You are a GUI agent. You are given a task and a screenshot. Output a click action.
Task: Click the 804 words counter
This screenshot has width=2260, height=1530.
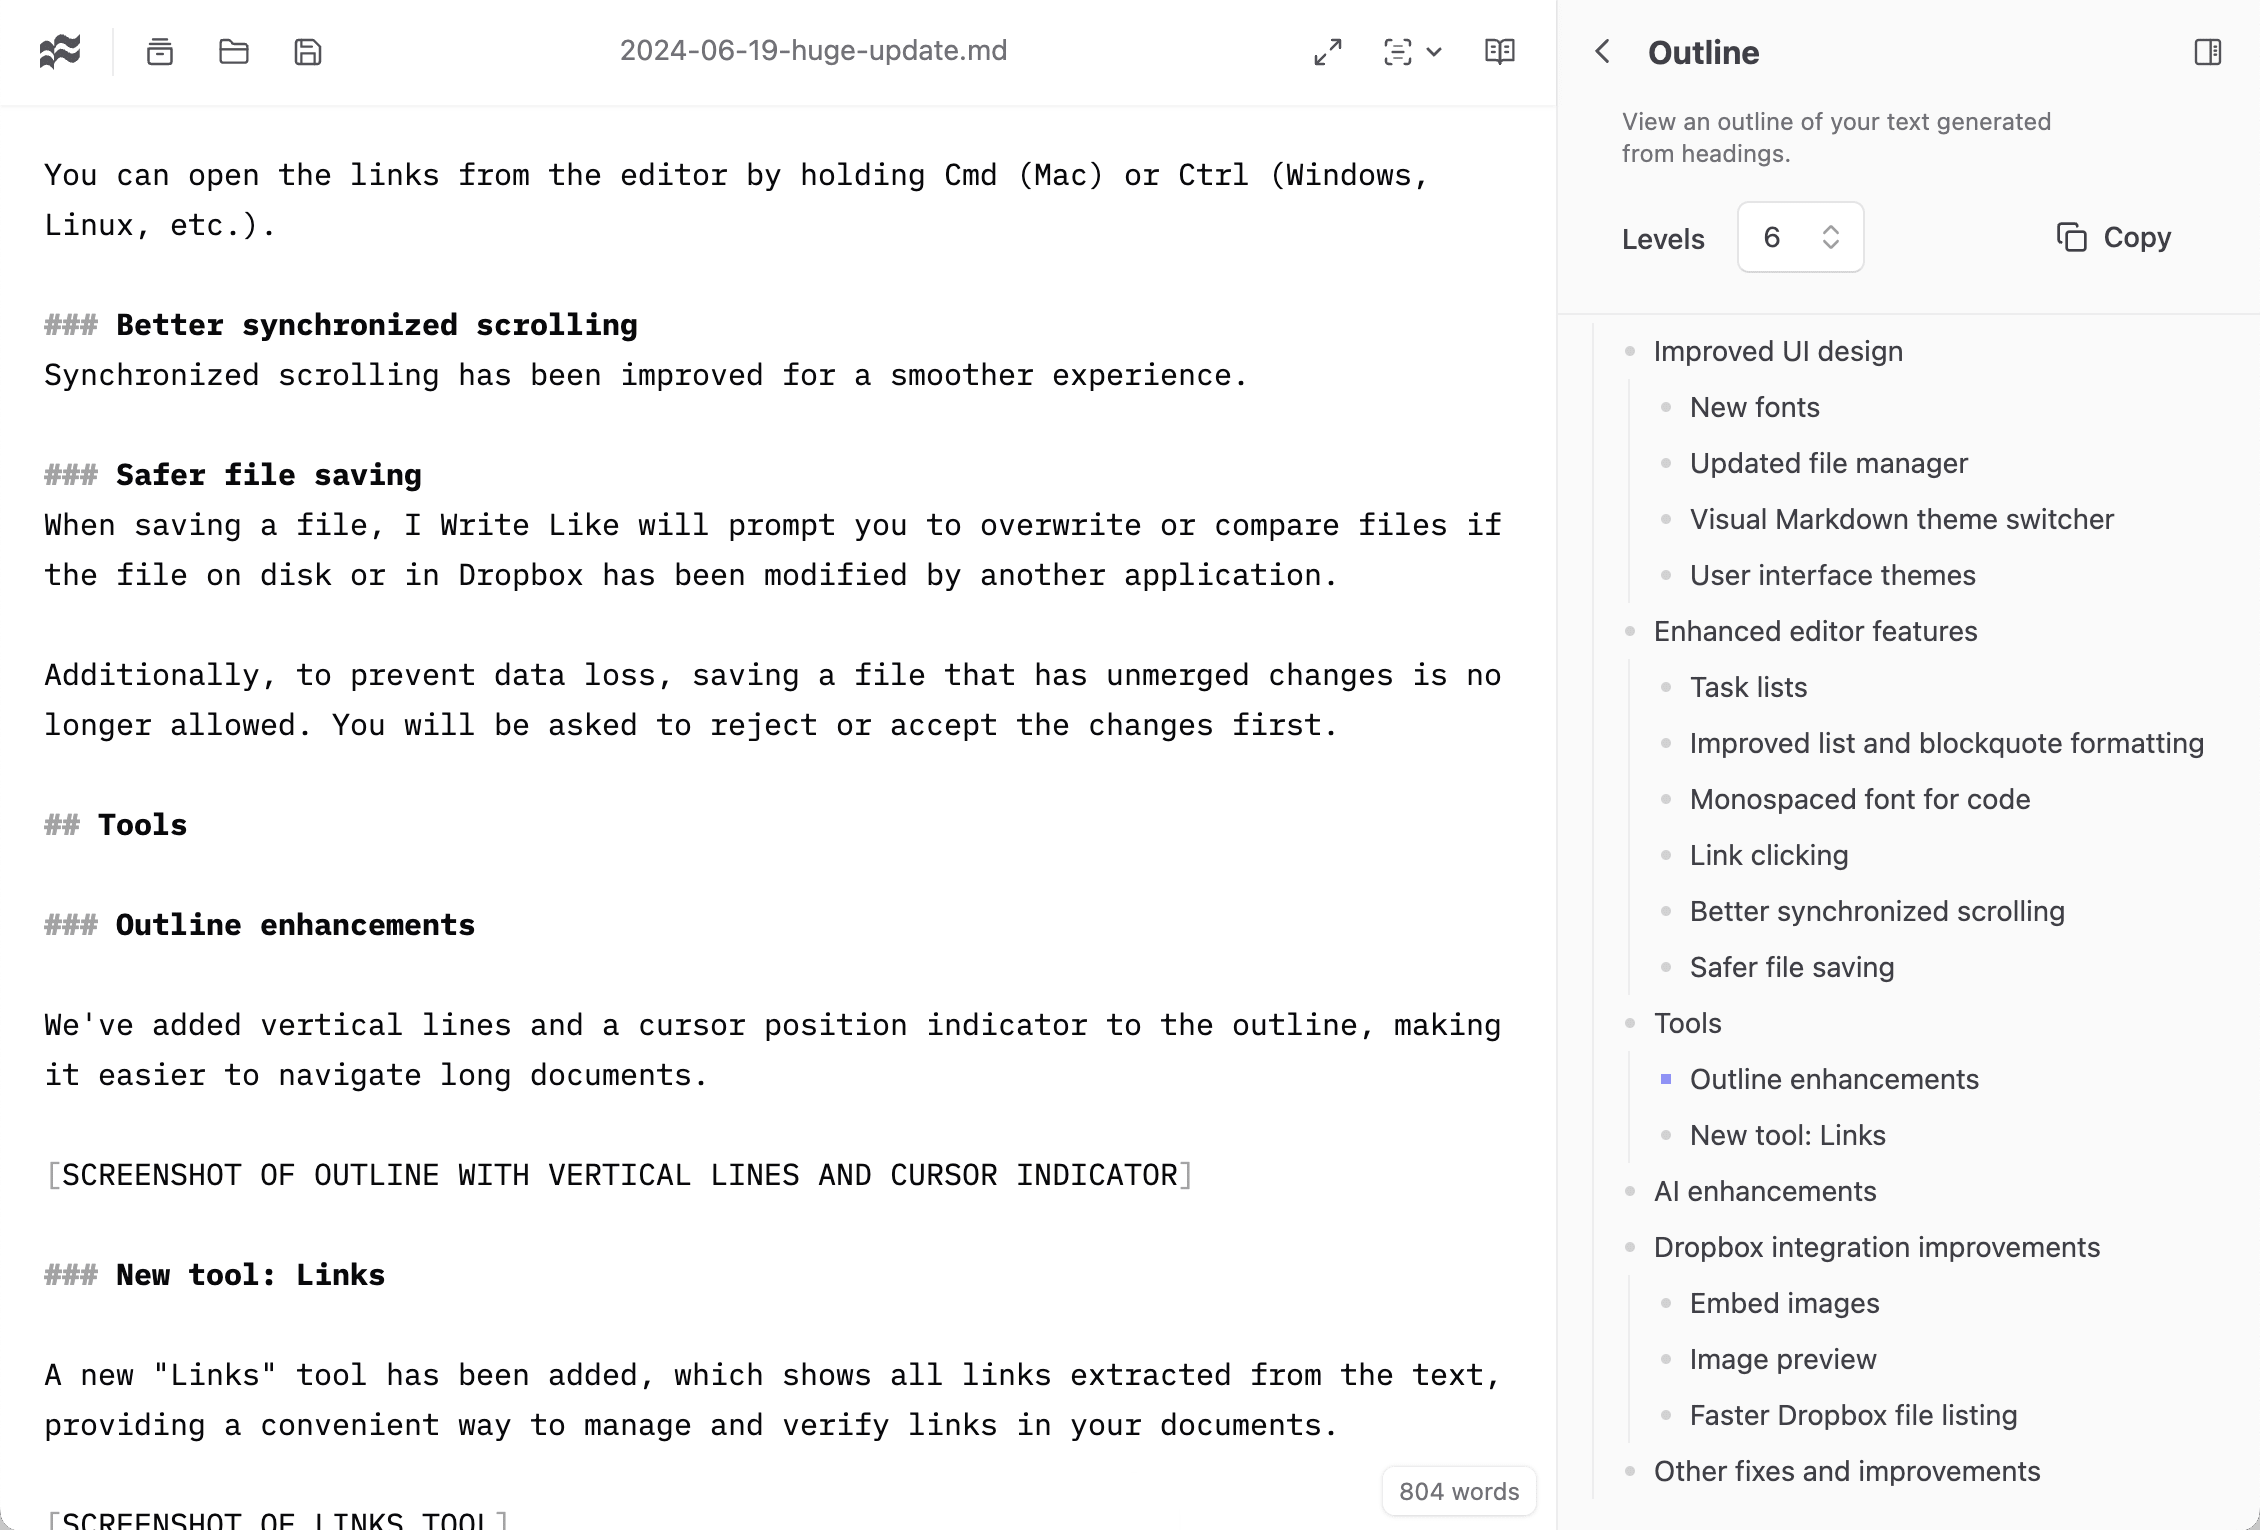(x=1459, y=1491)
